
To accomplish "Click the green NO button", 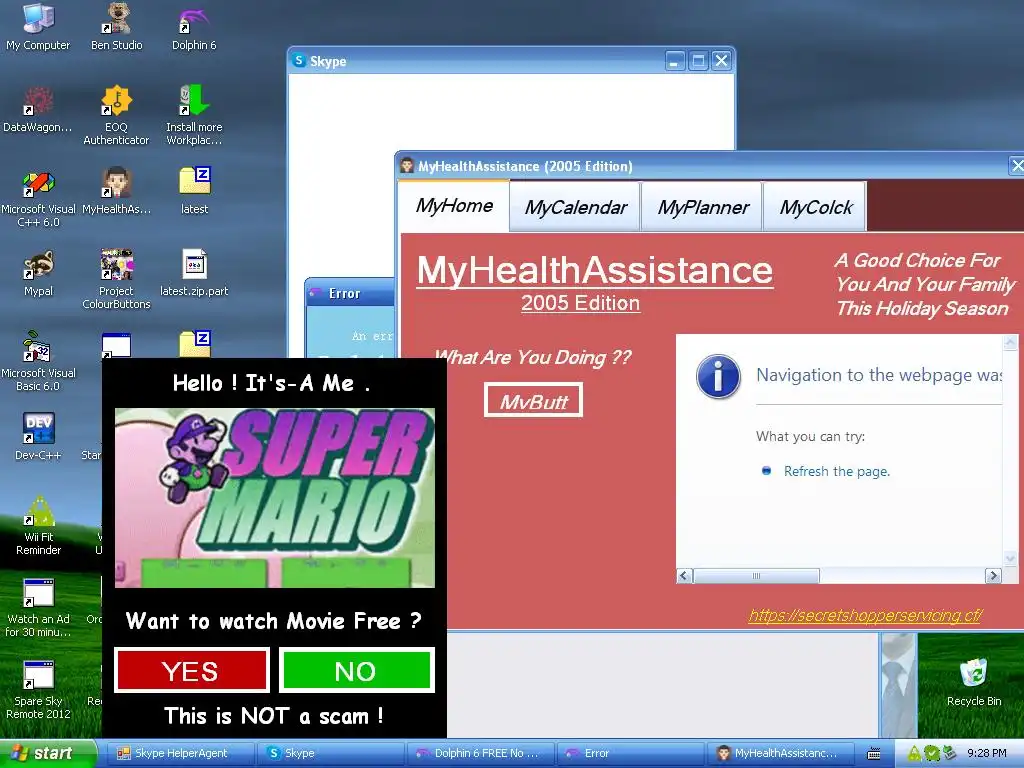I will [357, 671].
